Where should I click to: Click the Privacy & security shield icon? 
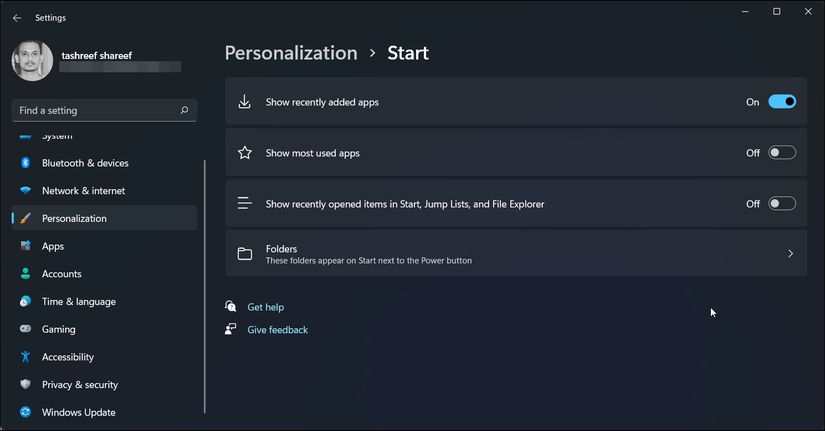click(x=25, y=385)
